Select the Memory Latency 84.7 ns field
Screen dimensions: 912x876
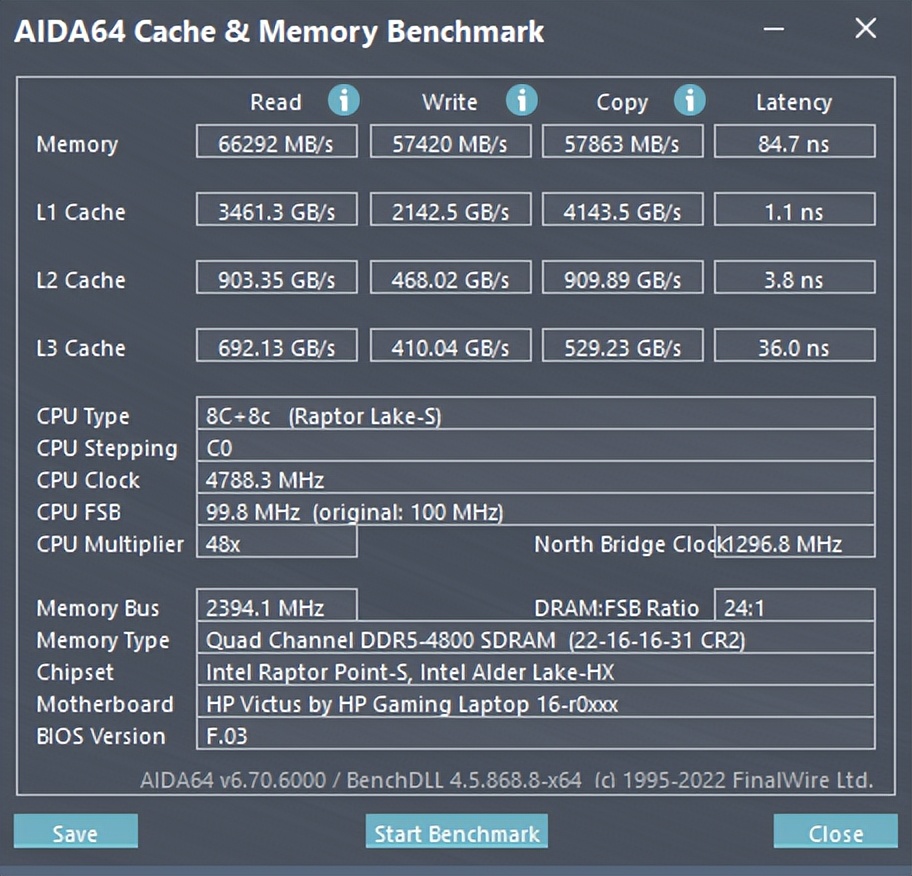tap(794, 142)
